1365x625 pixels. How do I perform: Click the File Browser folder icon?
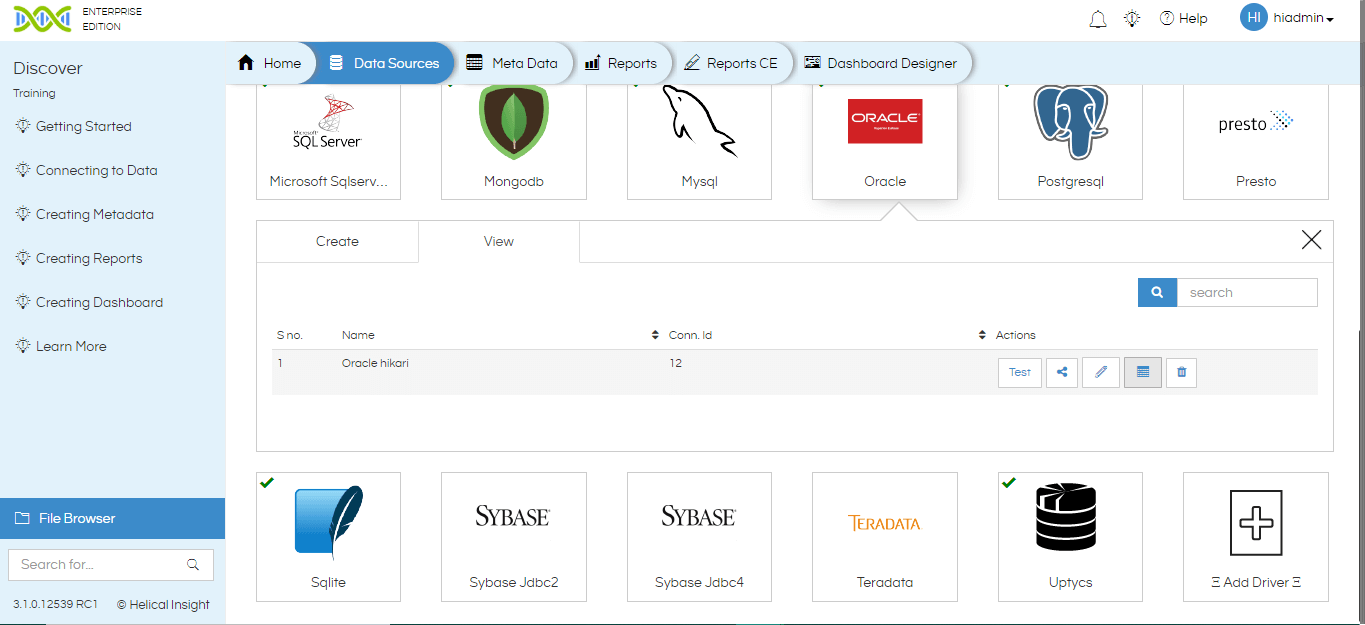[21, 518]
